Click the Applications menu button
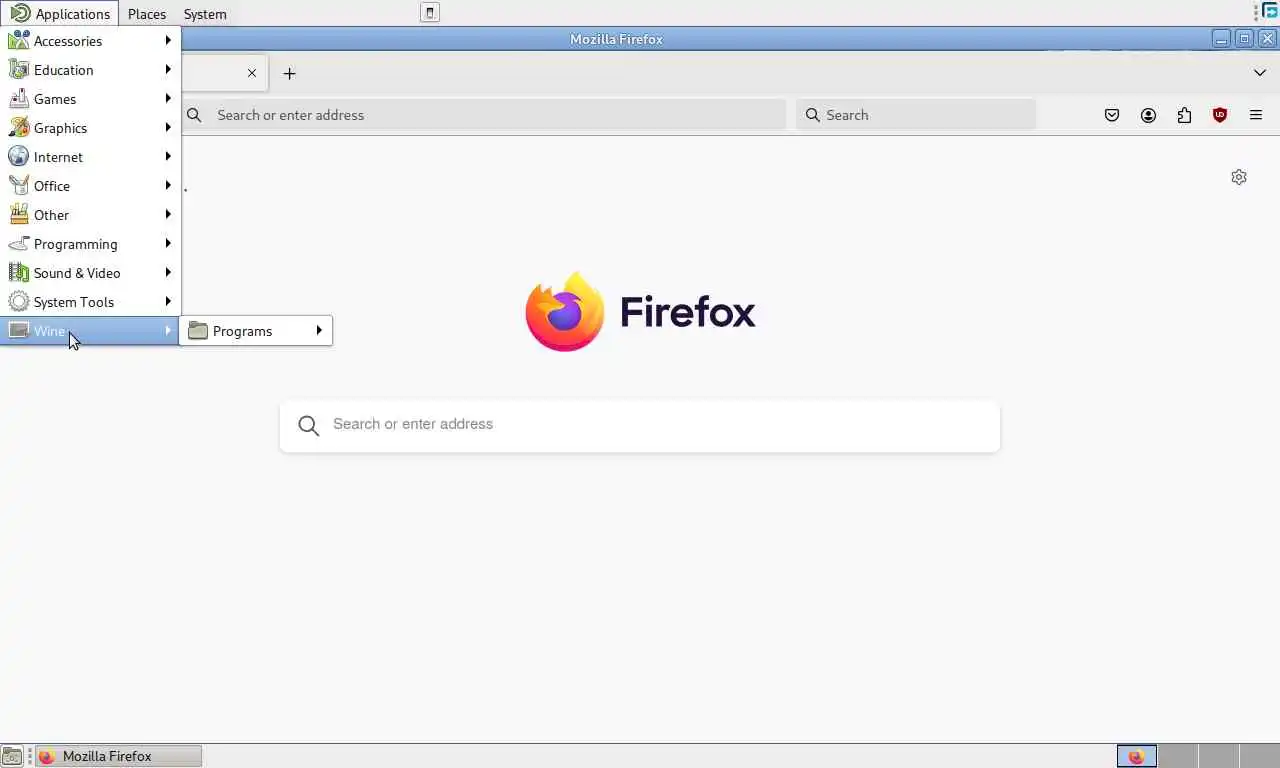The height and width of the screenshot is (768, 1280). pos(60,14)
